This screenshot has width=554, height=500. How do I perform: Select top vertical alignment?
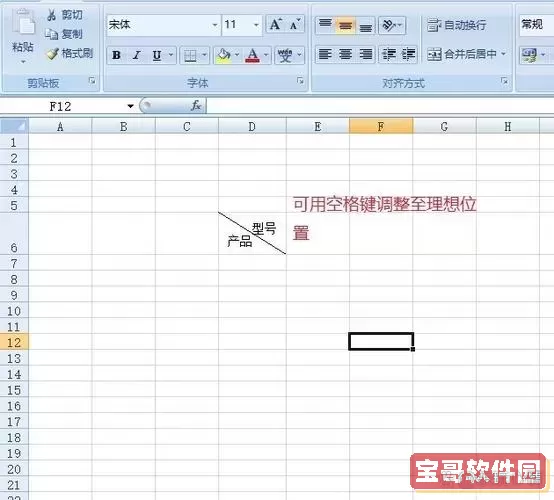(325, 25)
